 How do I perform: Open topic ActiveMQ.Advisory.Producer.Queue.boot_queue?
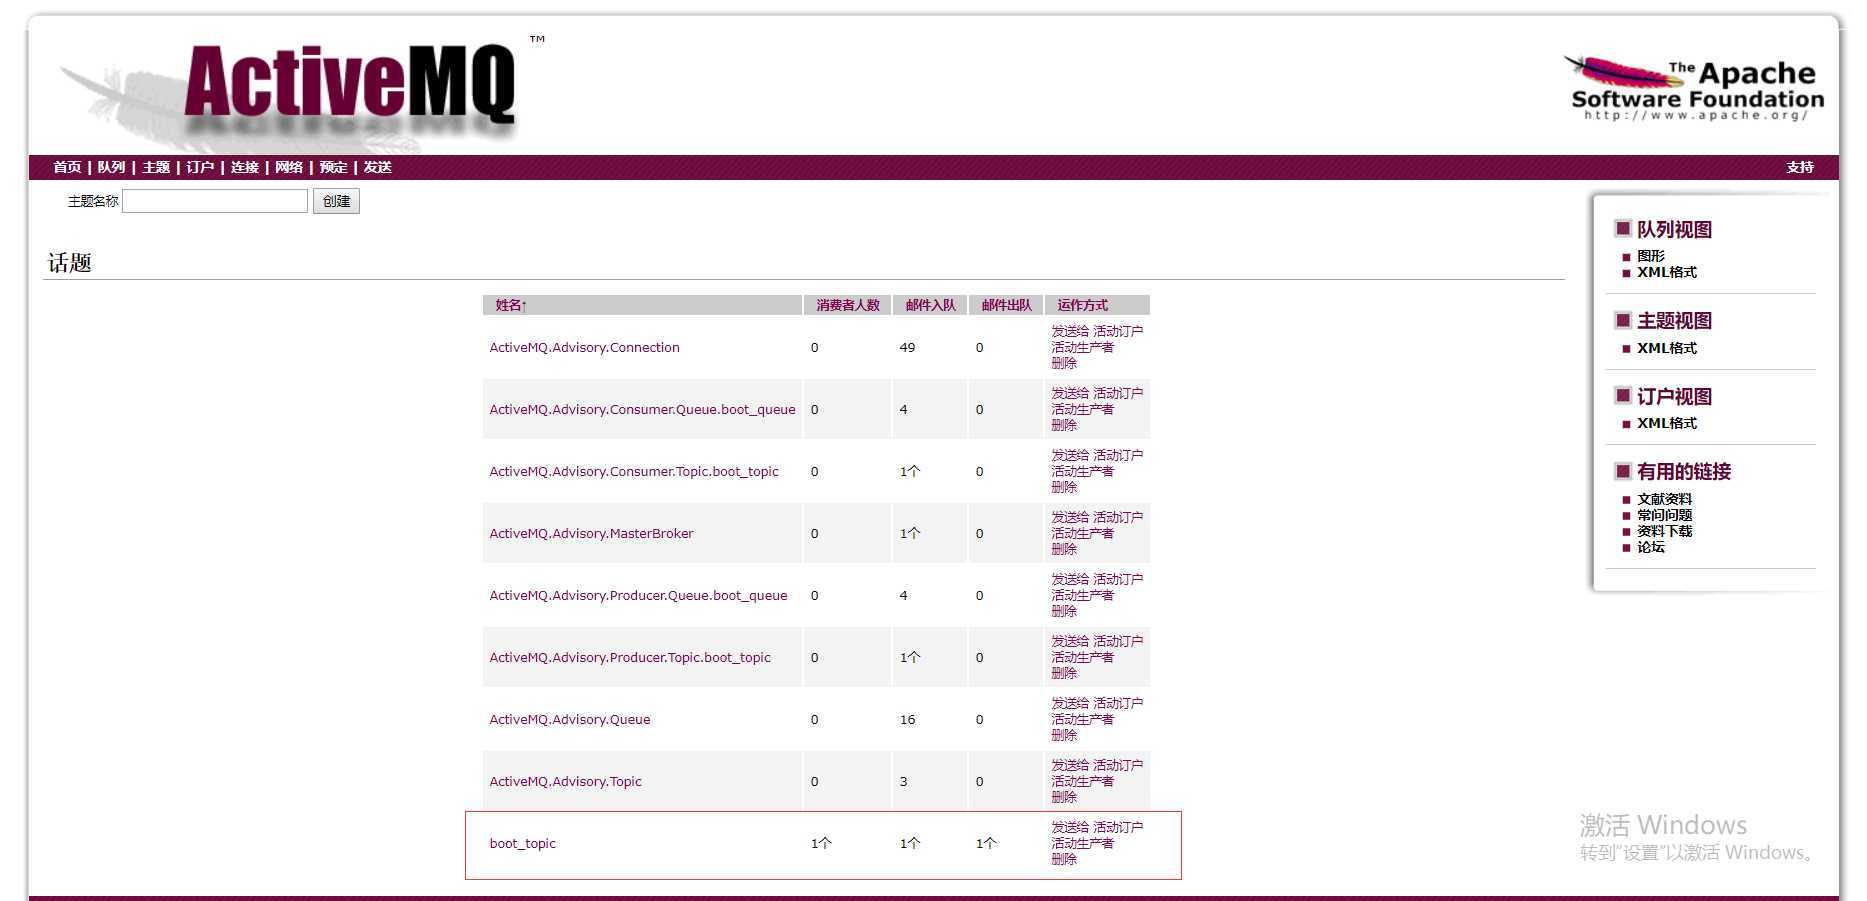tap(638, 595)
